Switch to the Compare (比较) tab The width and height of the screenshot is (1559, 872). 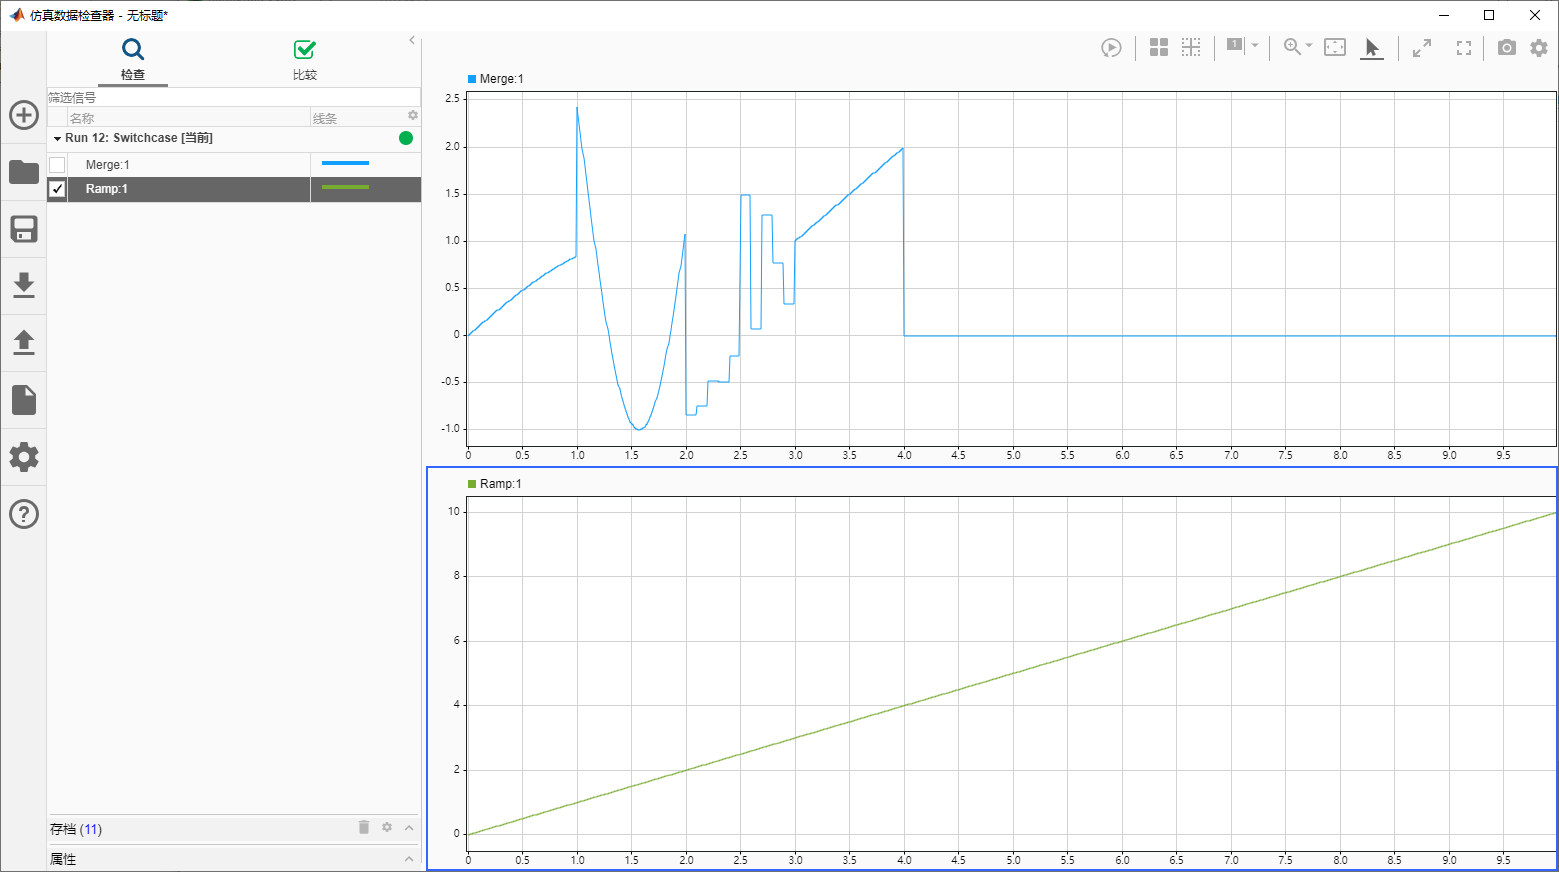(304, 57)
